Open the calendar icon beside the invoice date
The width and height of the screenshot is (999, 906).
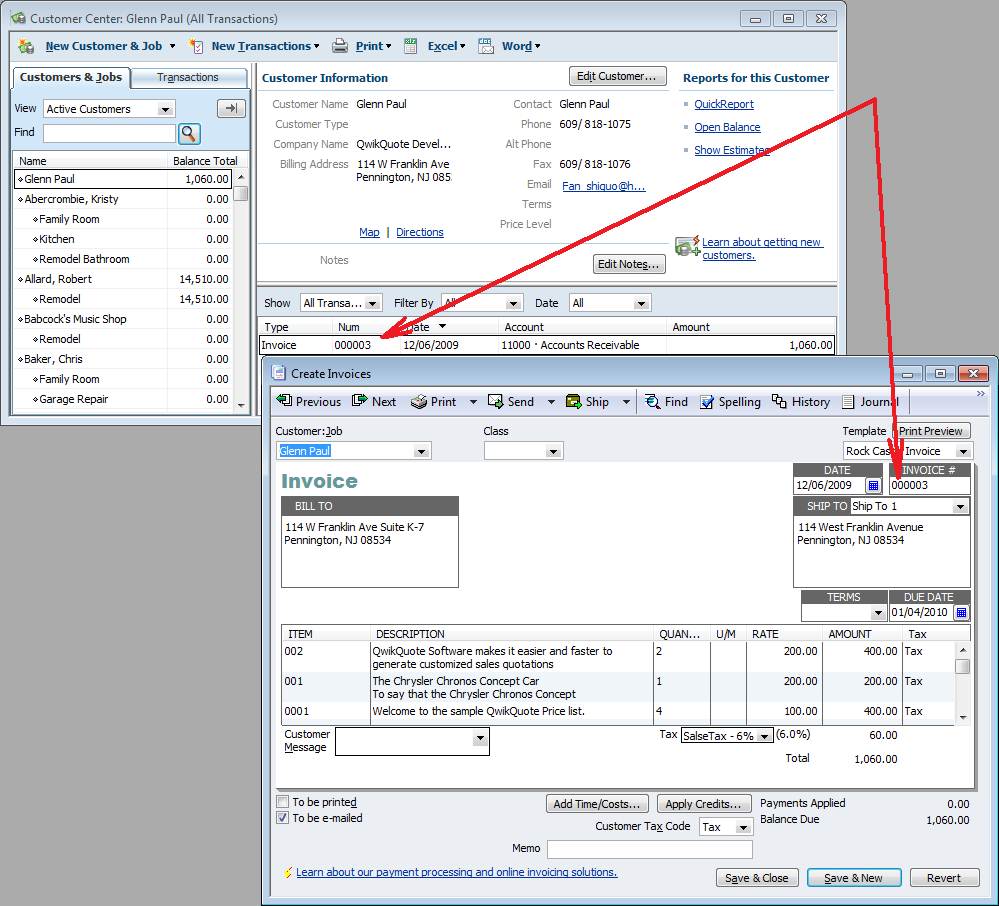coord(872,485)
